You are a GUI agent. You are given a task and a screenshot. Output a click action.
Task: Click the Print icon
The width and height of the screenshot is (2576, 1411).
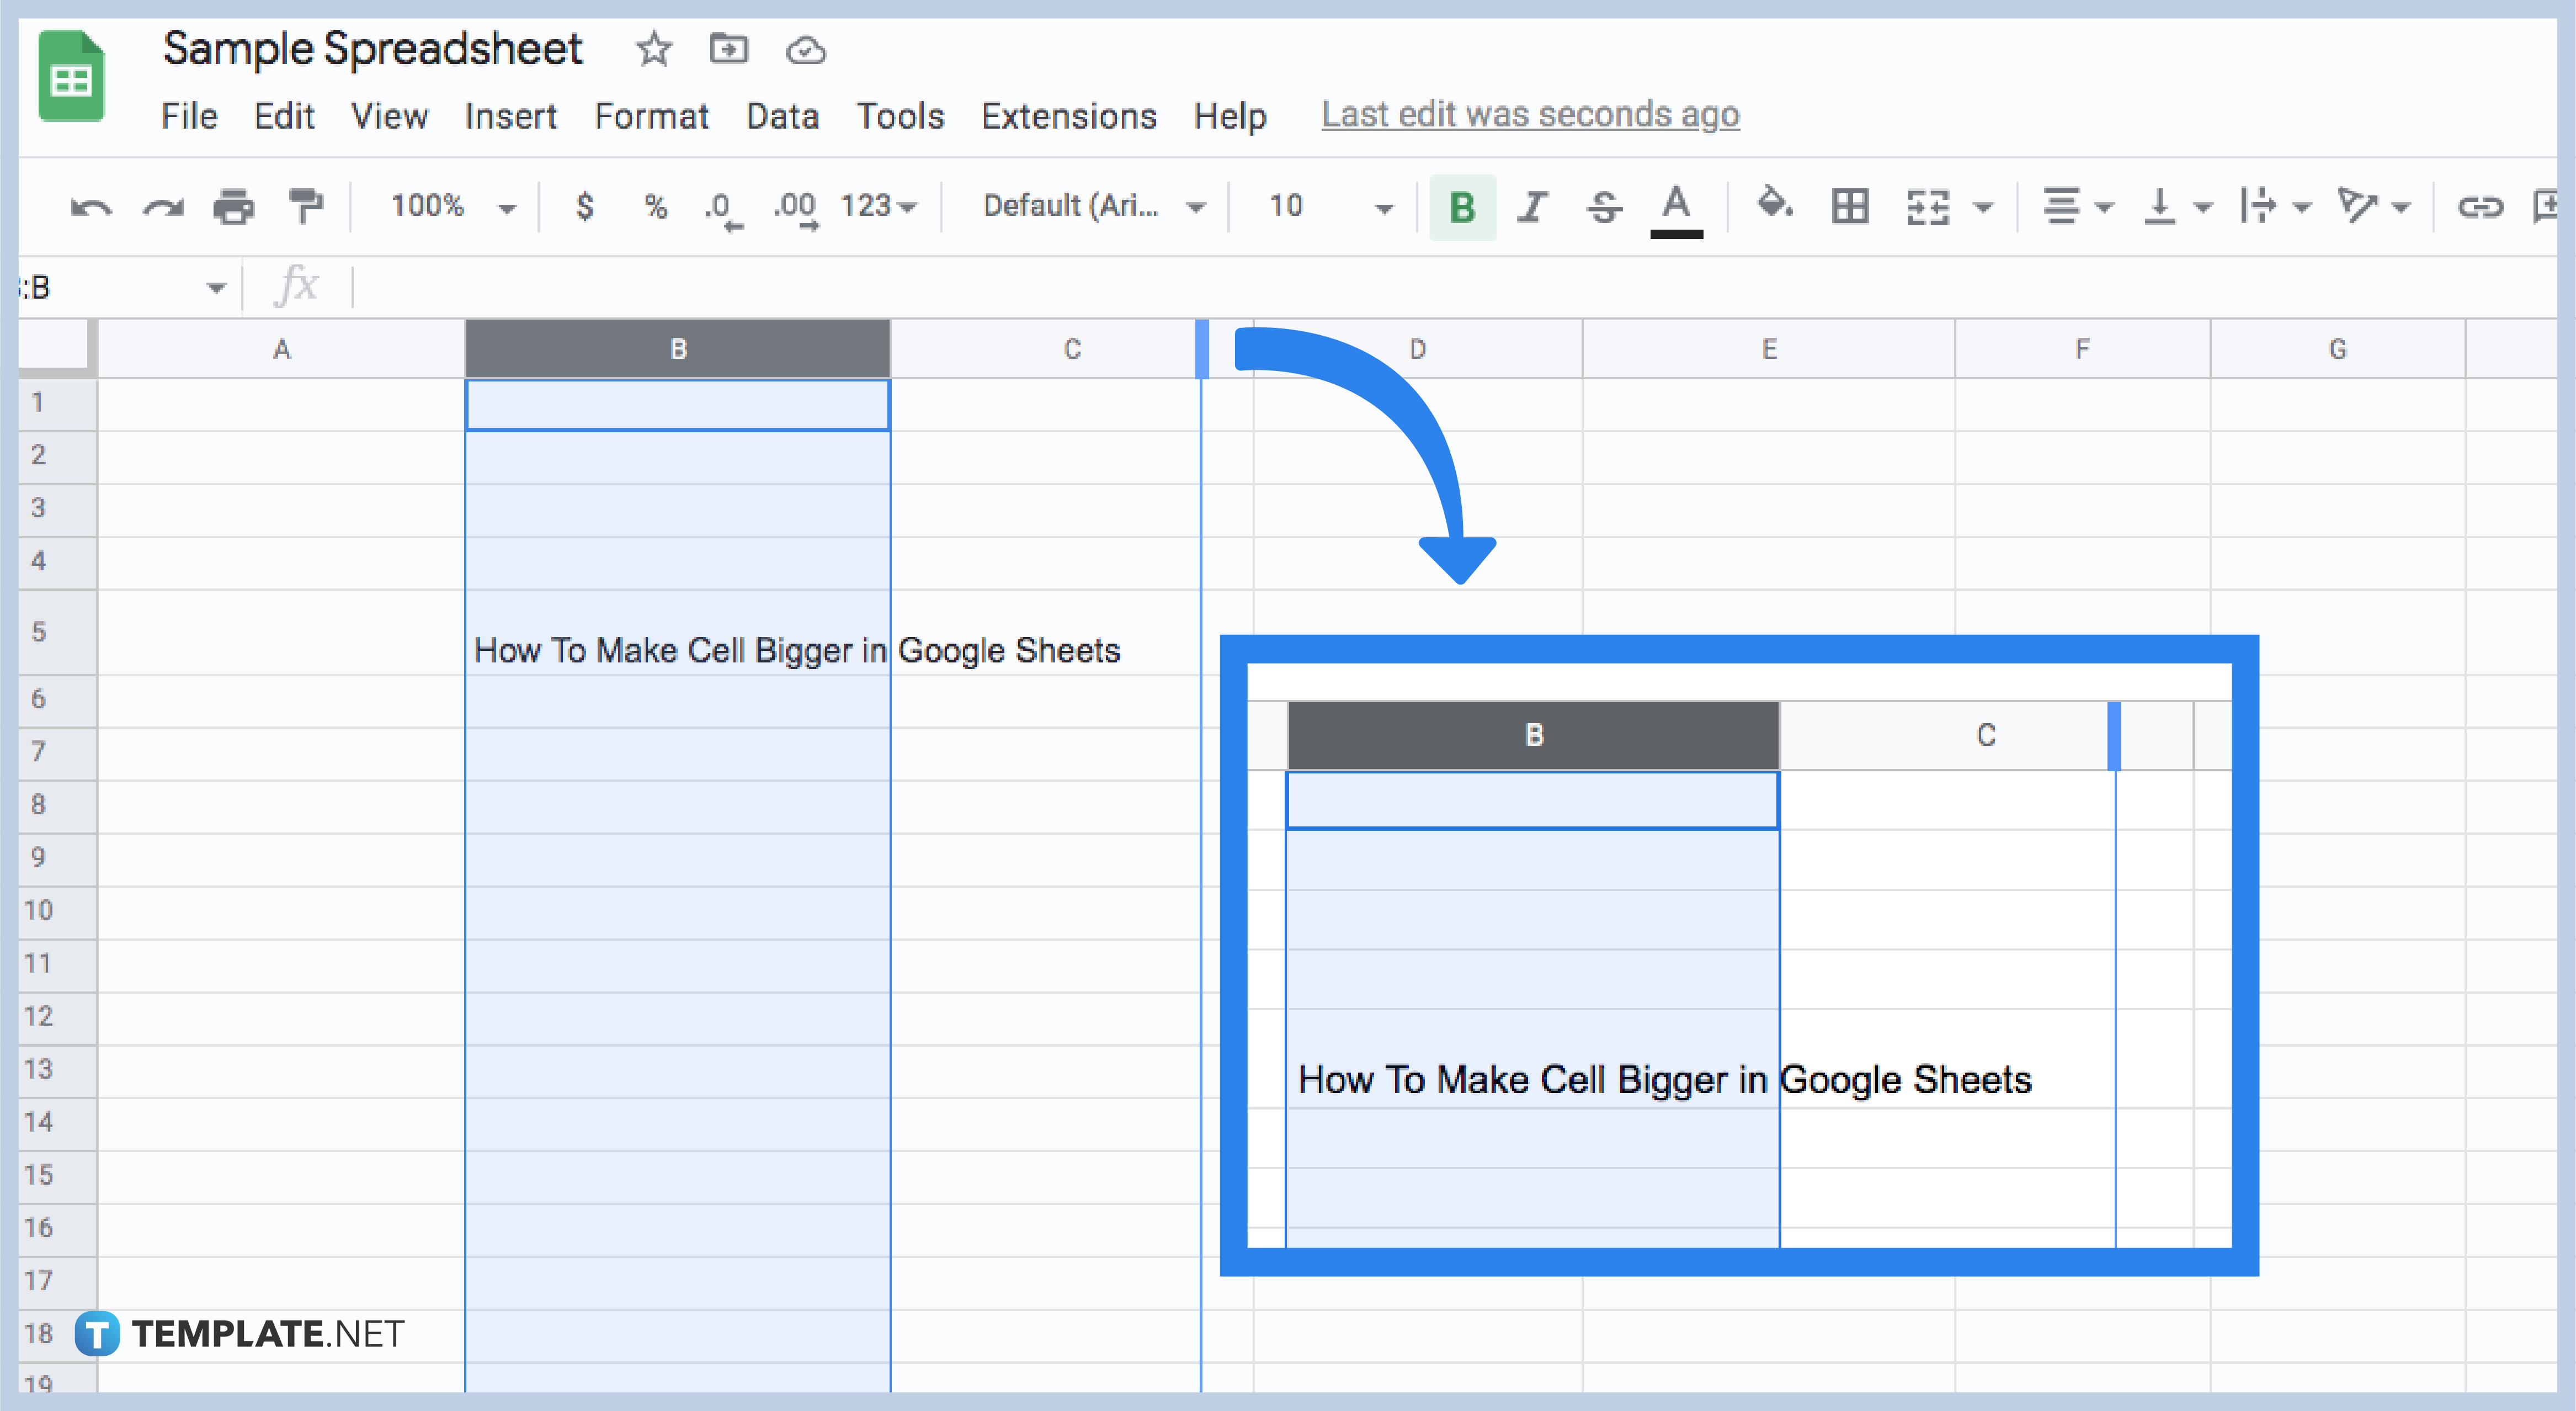[234, 207]
